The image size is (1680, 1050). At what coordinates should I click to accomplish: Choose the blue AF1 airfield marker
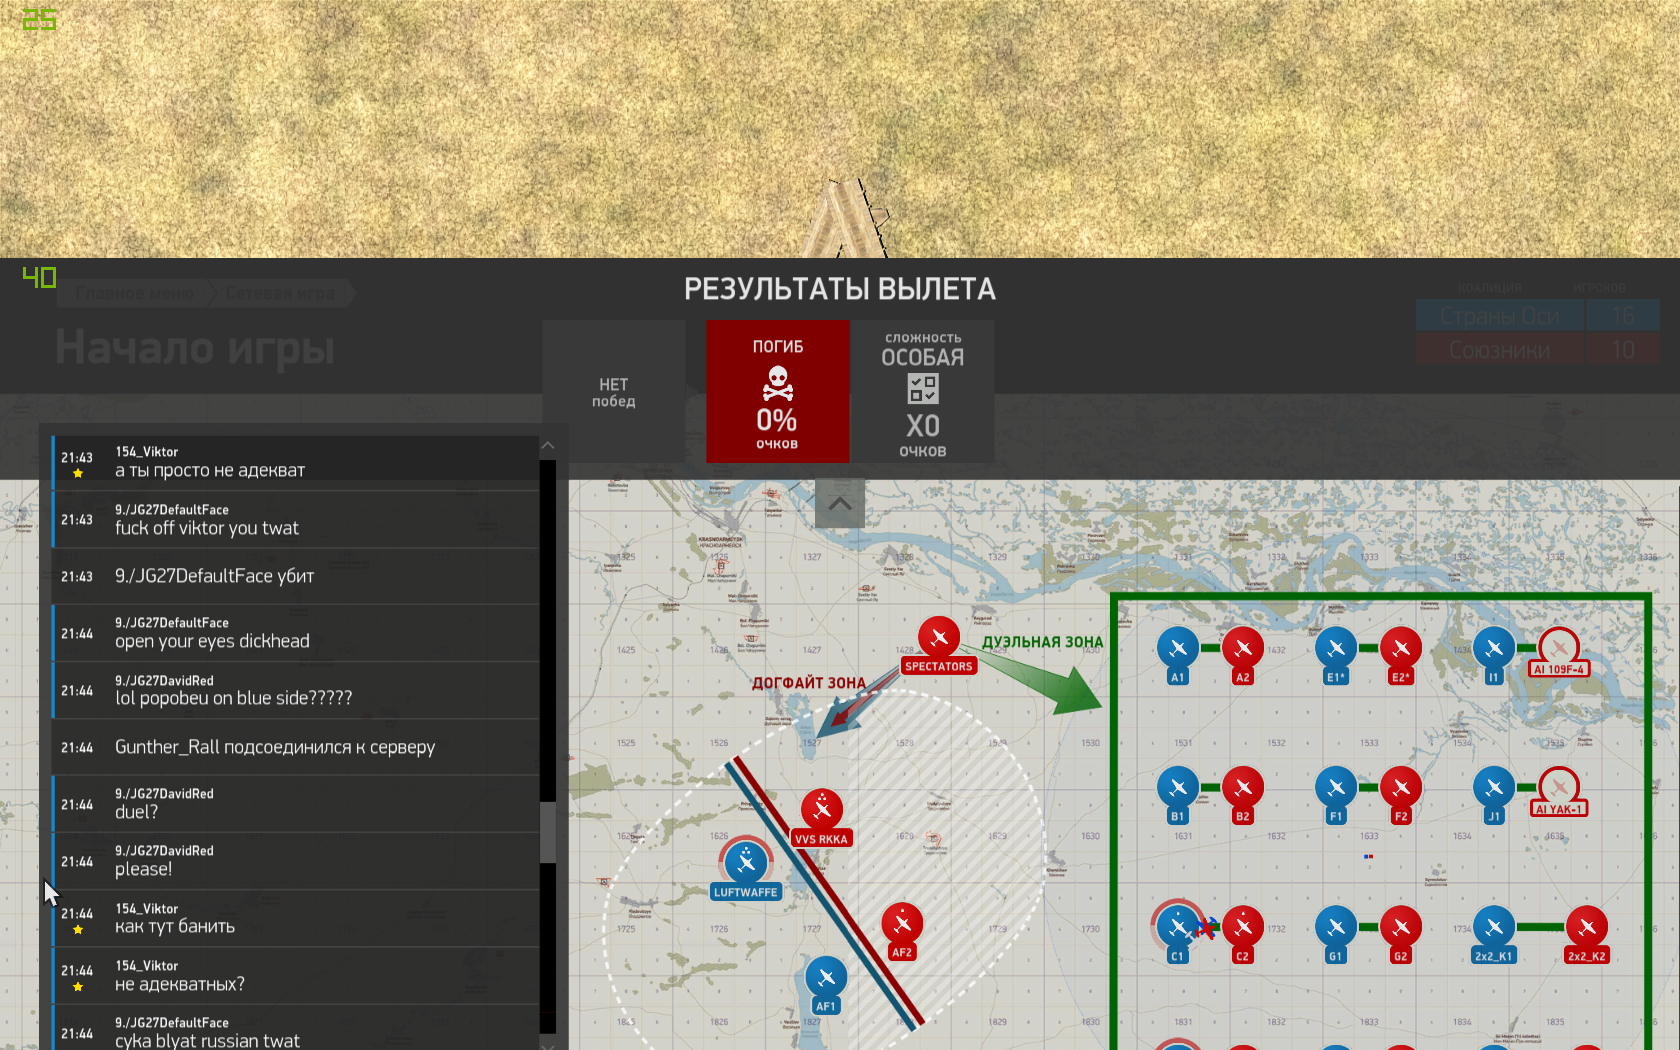(x=826, y=977)
